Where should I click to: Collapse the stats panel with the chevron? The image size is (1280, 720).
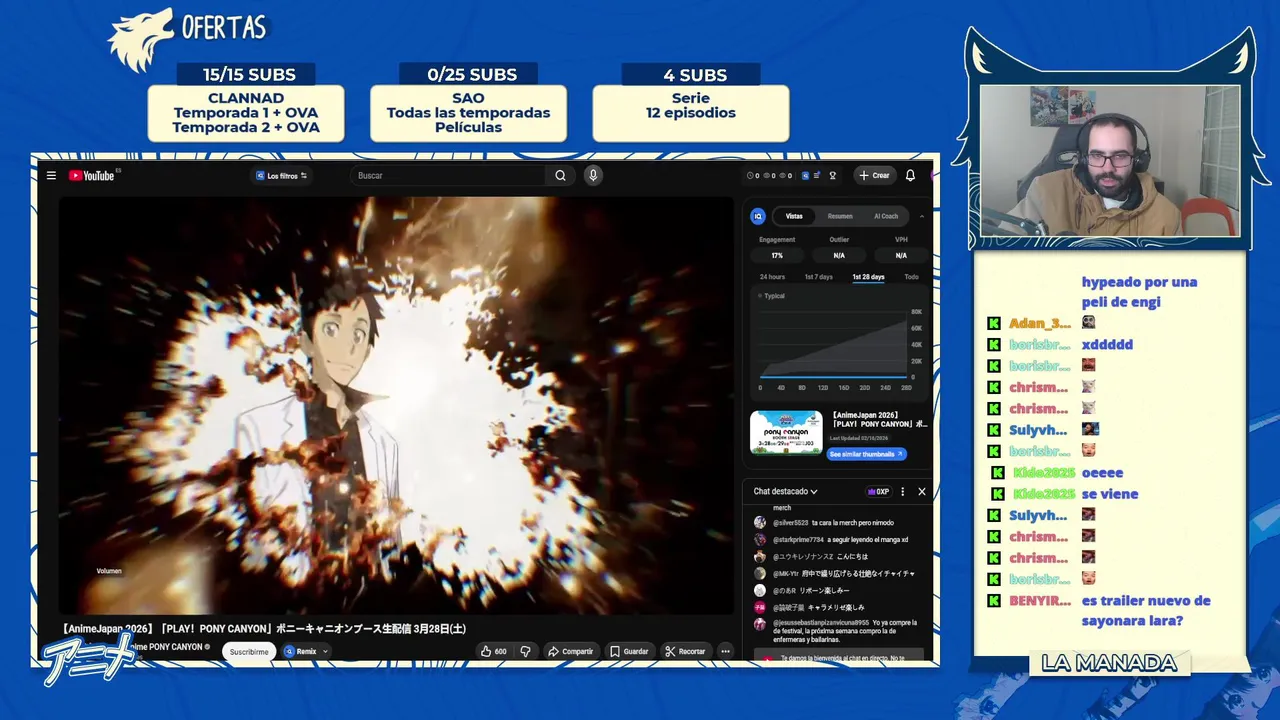coord(921,216)
